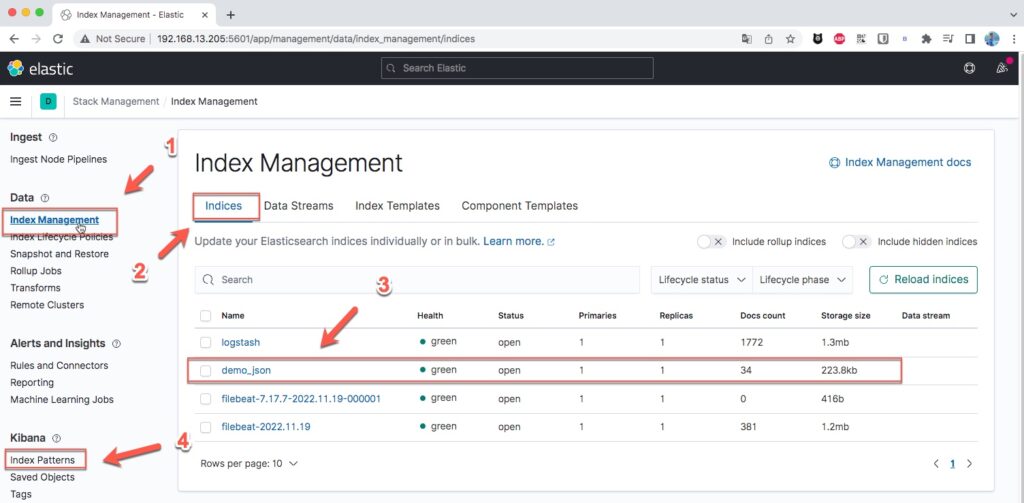Click the indices Search box
Screen dimensions: 1024x503
tap(417, 280)
